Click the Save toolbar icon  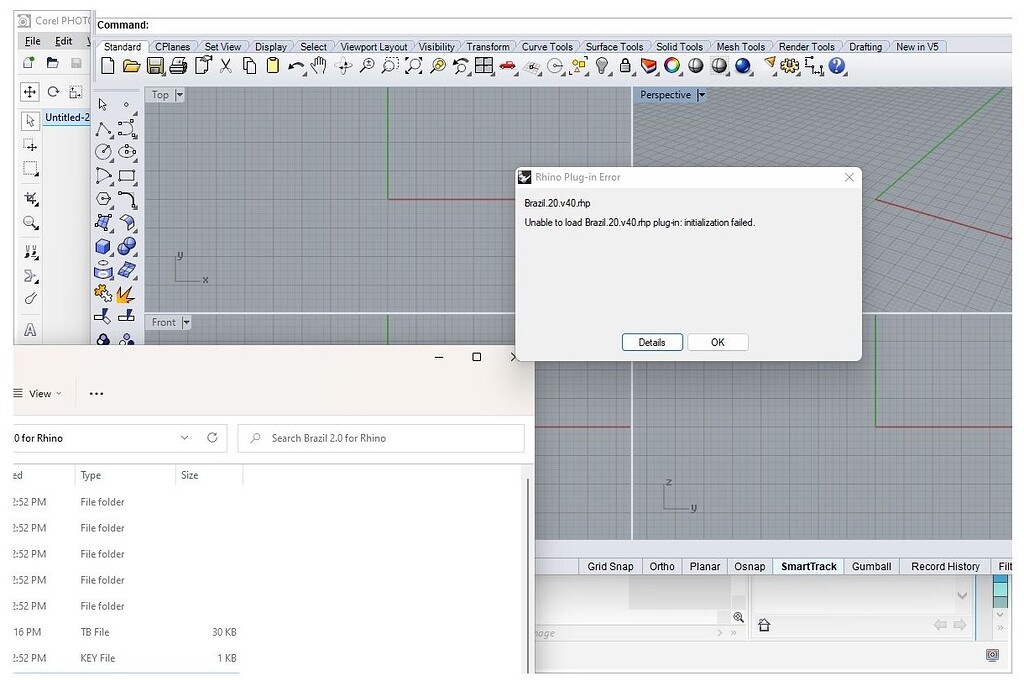[x=156, y=66]
